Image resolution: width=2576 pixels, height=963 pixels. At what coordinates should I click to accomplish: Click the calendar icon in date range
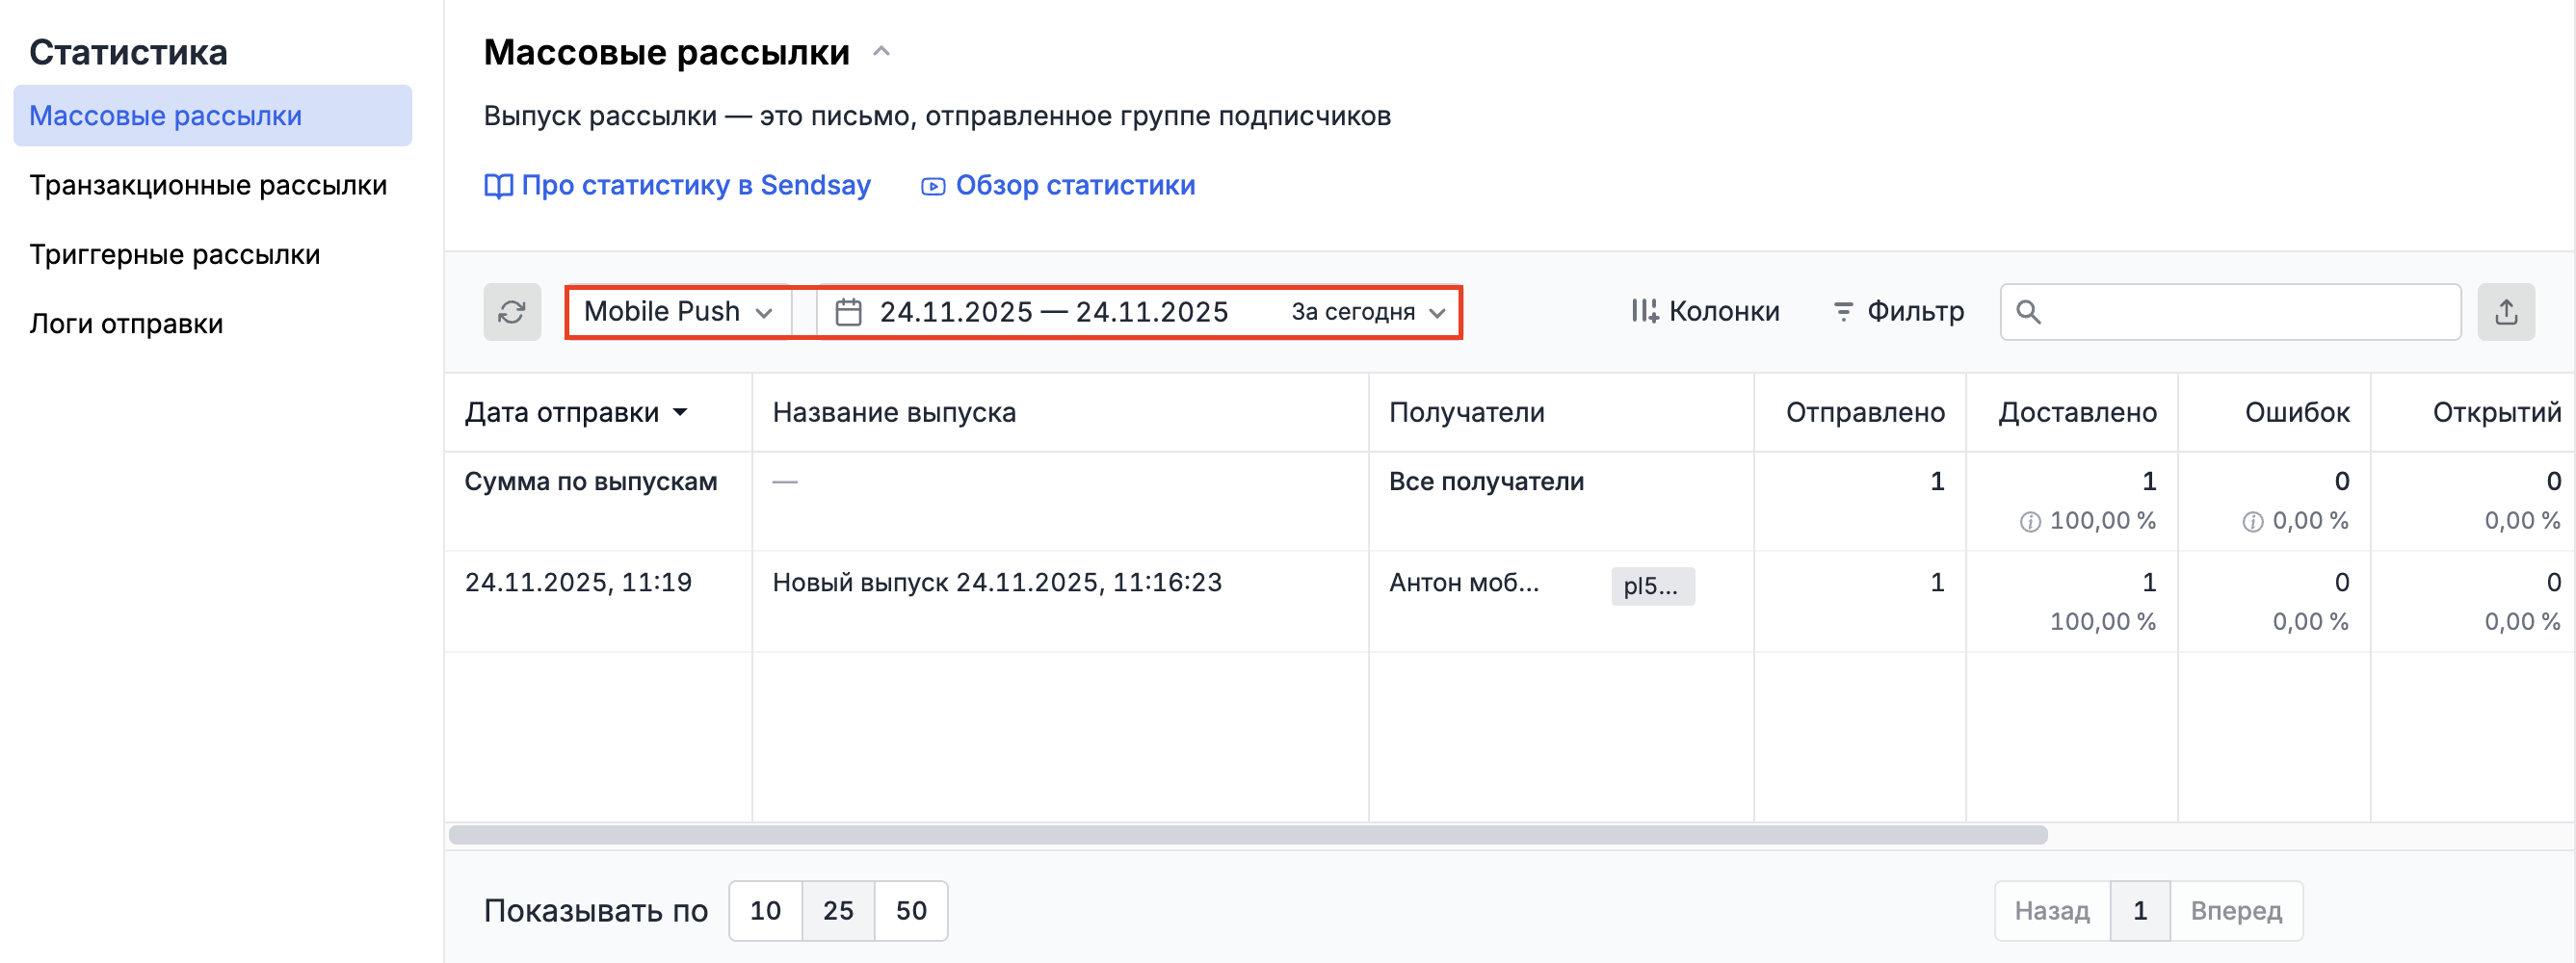point(848,312)
